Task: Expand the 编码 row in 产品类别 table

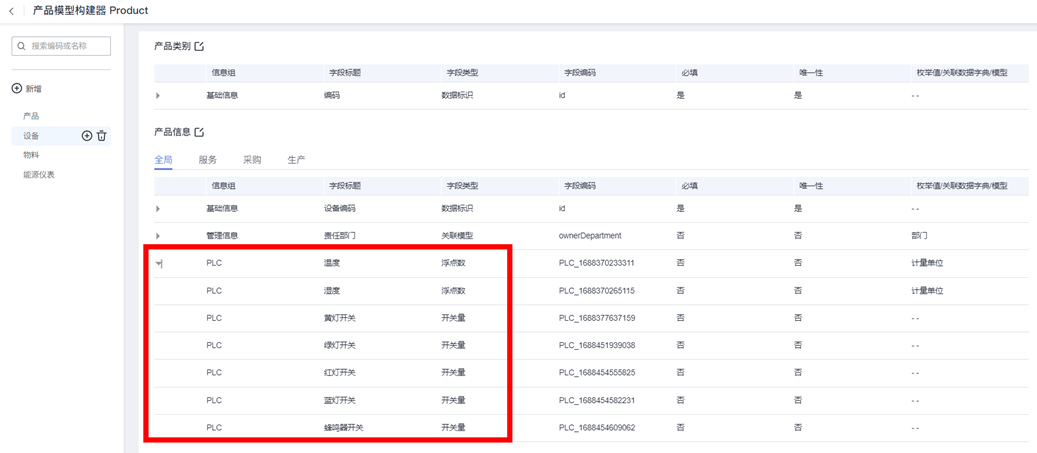Action: click(158, 96)
